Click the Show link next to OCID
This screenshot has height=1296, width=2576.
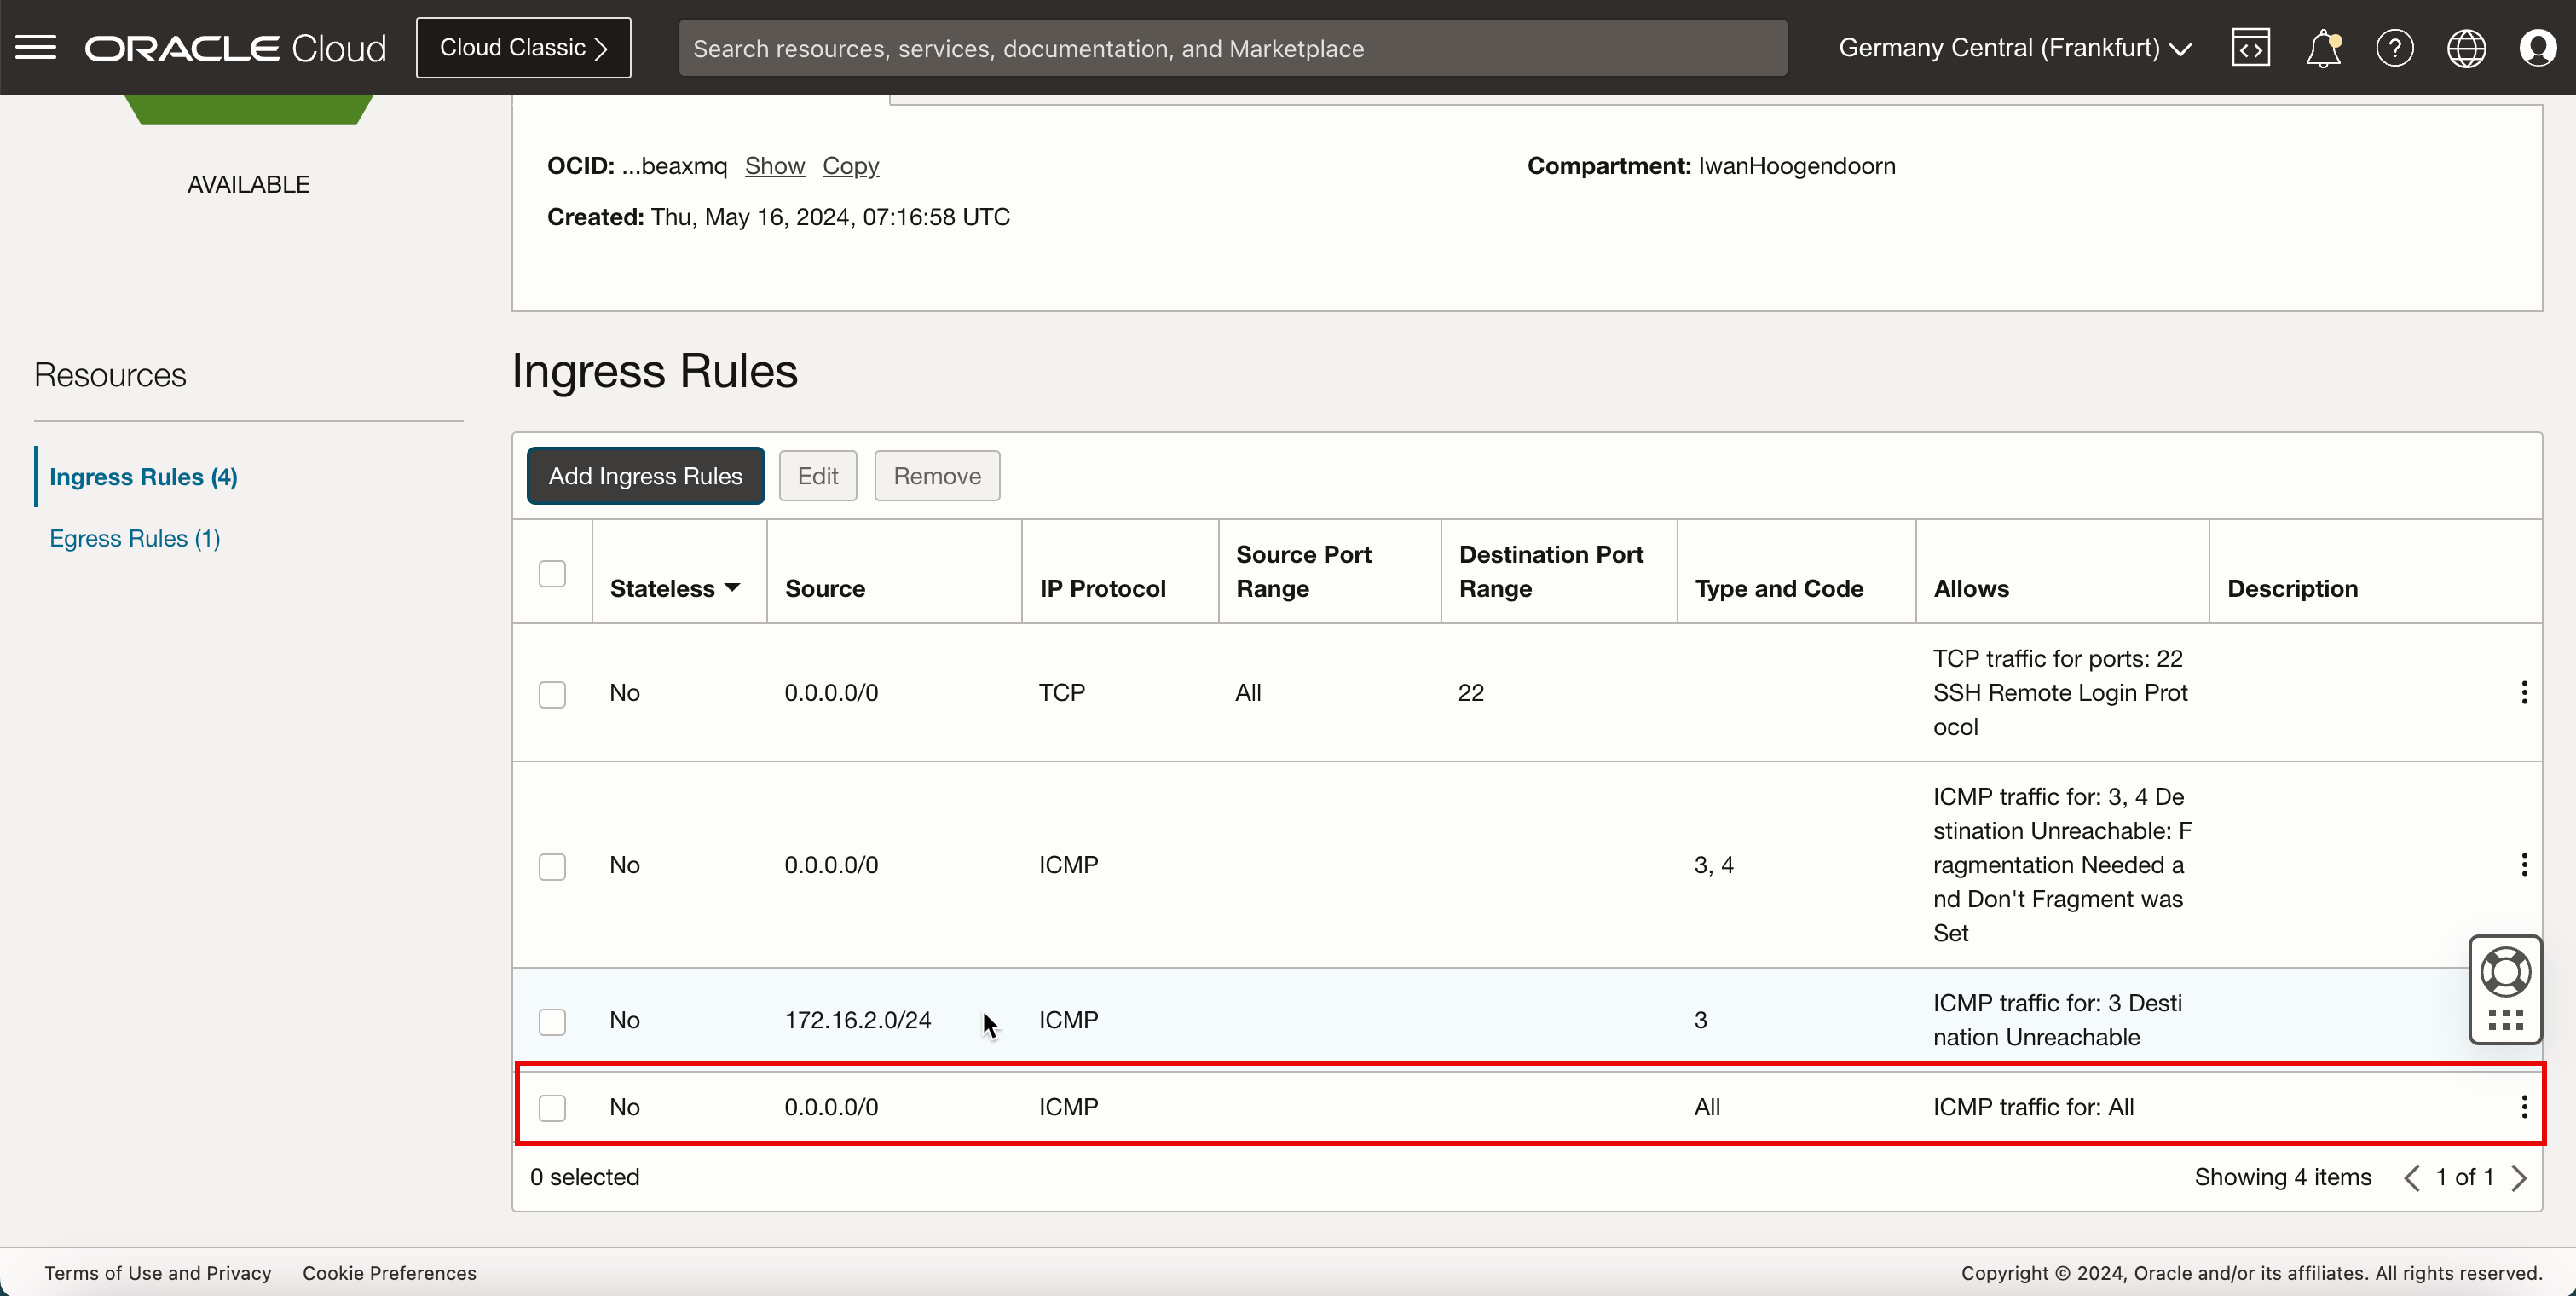[773, 165]
